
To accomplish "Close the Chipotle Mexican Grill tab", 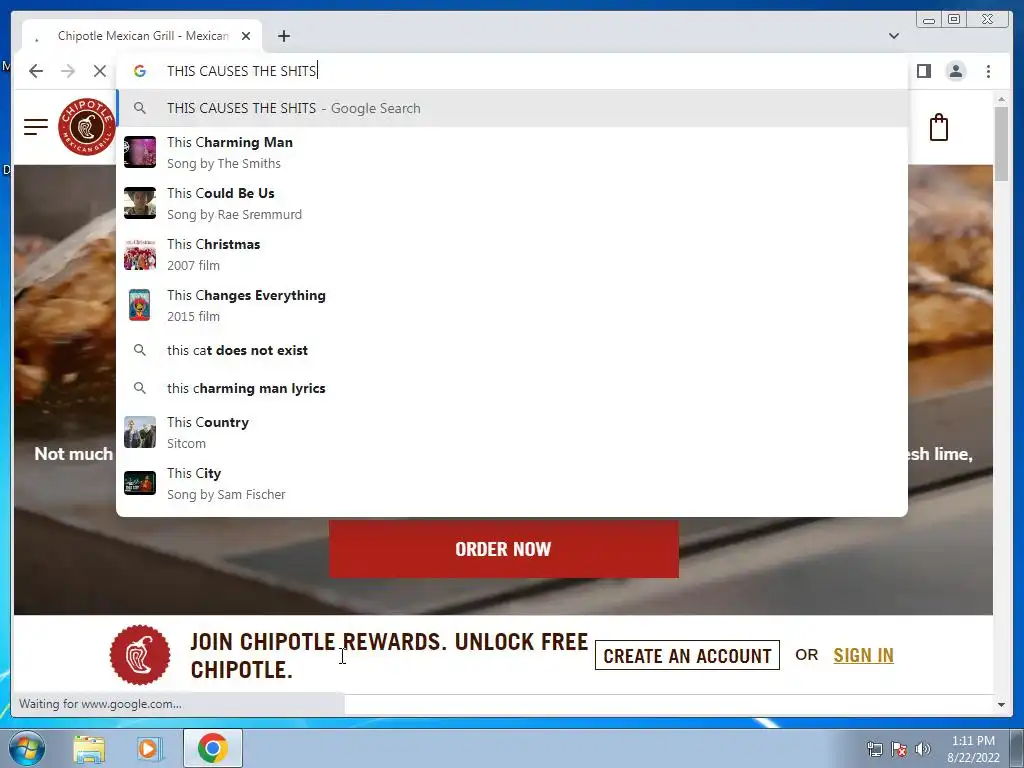I will tap(246, 36).
